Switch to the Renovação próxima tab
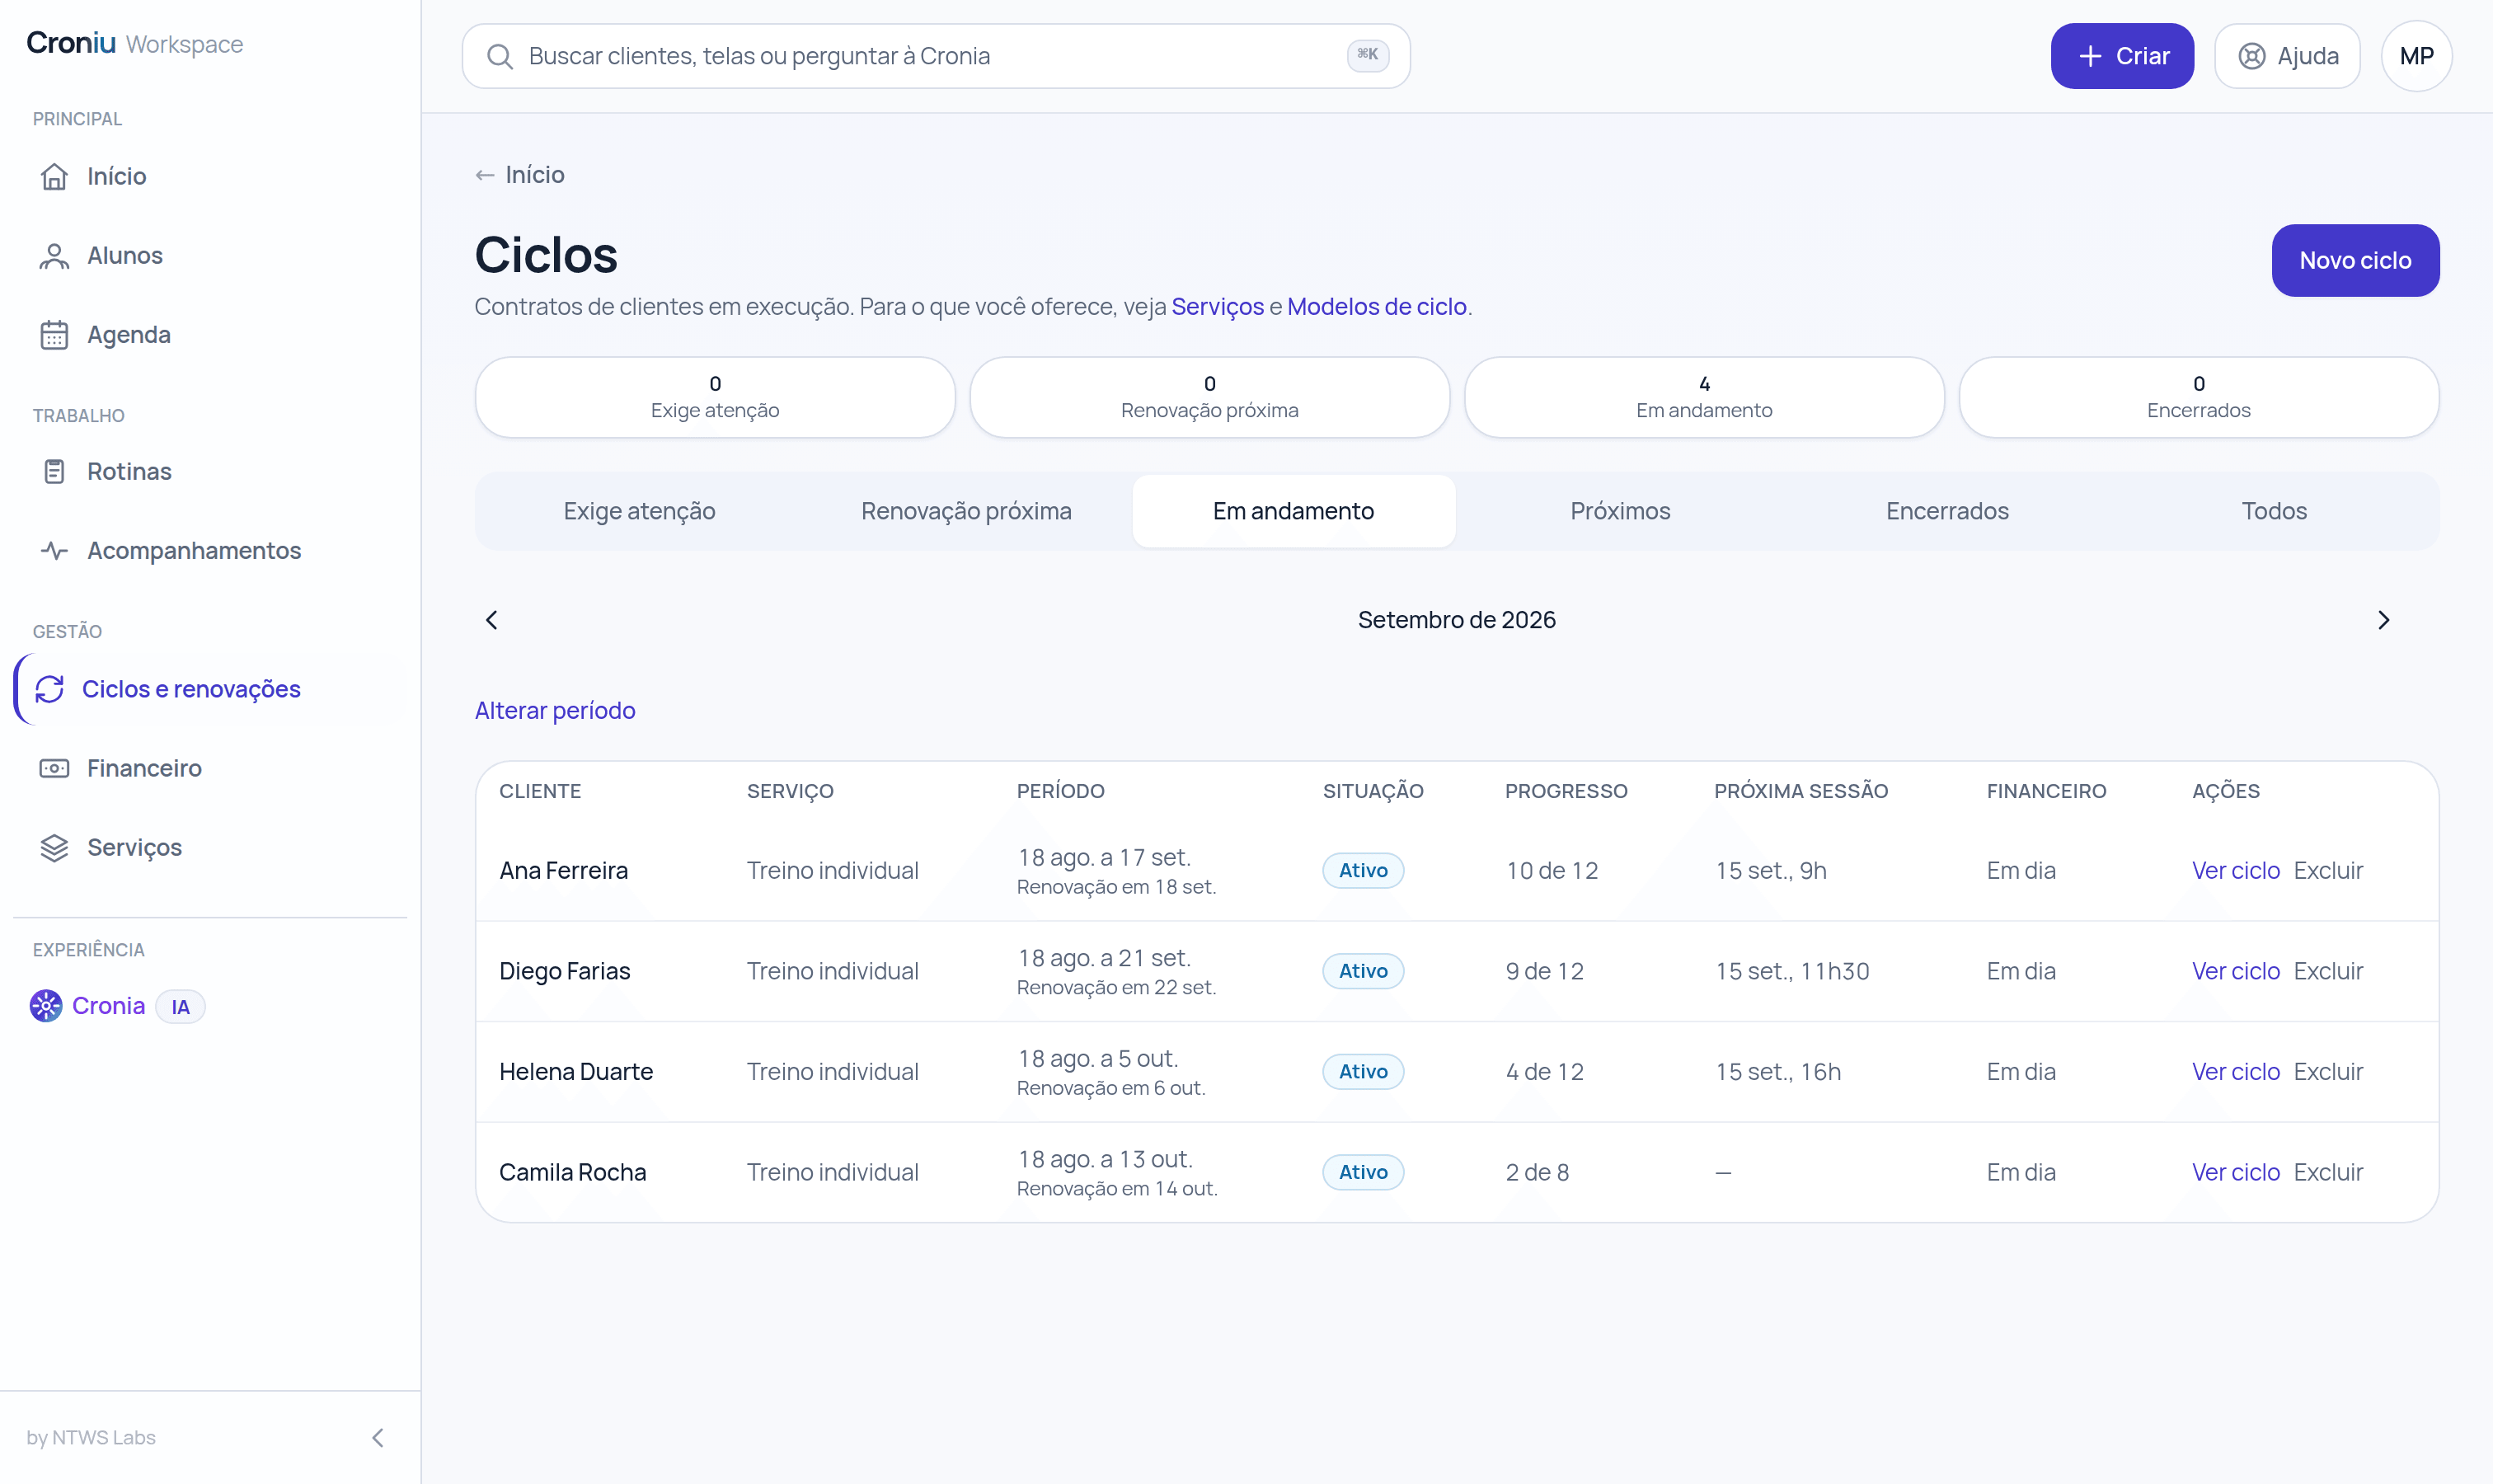The image size is (2493, 1484). (966, 511)
